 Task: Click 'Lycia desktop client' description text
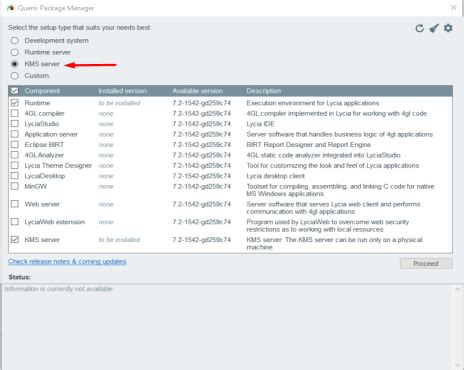tap(275, 176)
